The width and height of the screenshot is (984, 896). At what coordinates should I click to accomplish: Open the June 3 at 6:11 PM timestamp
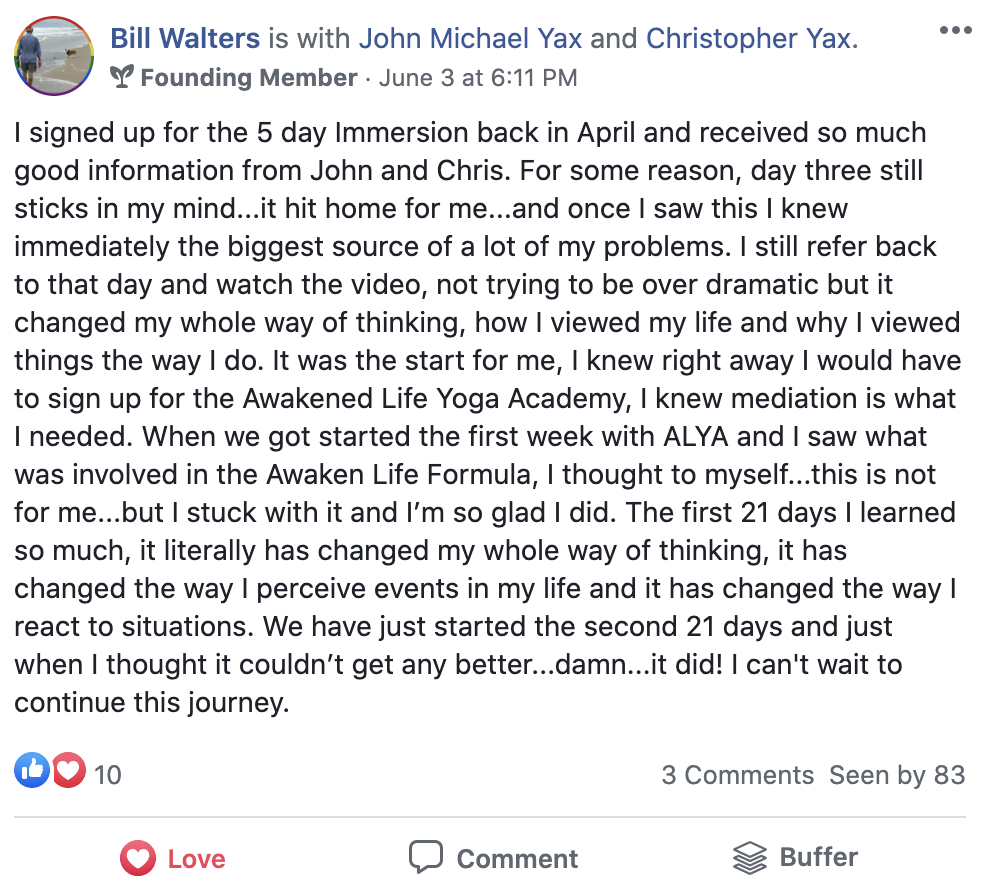click(478, 78)
